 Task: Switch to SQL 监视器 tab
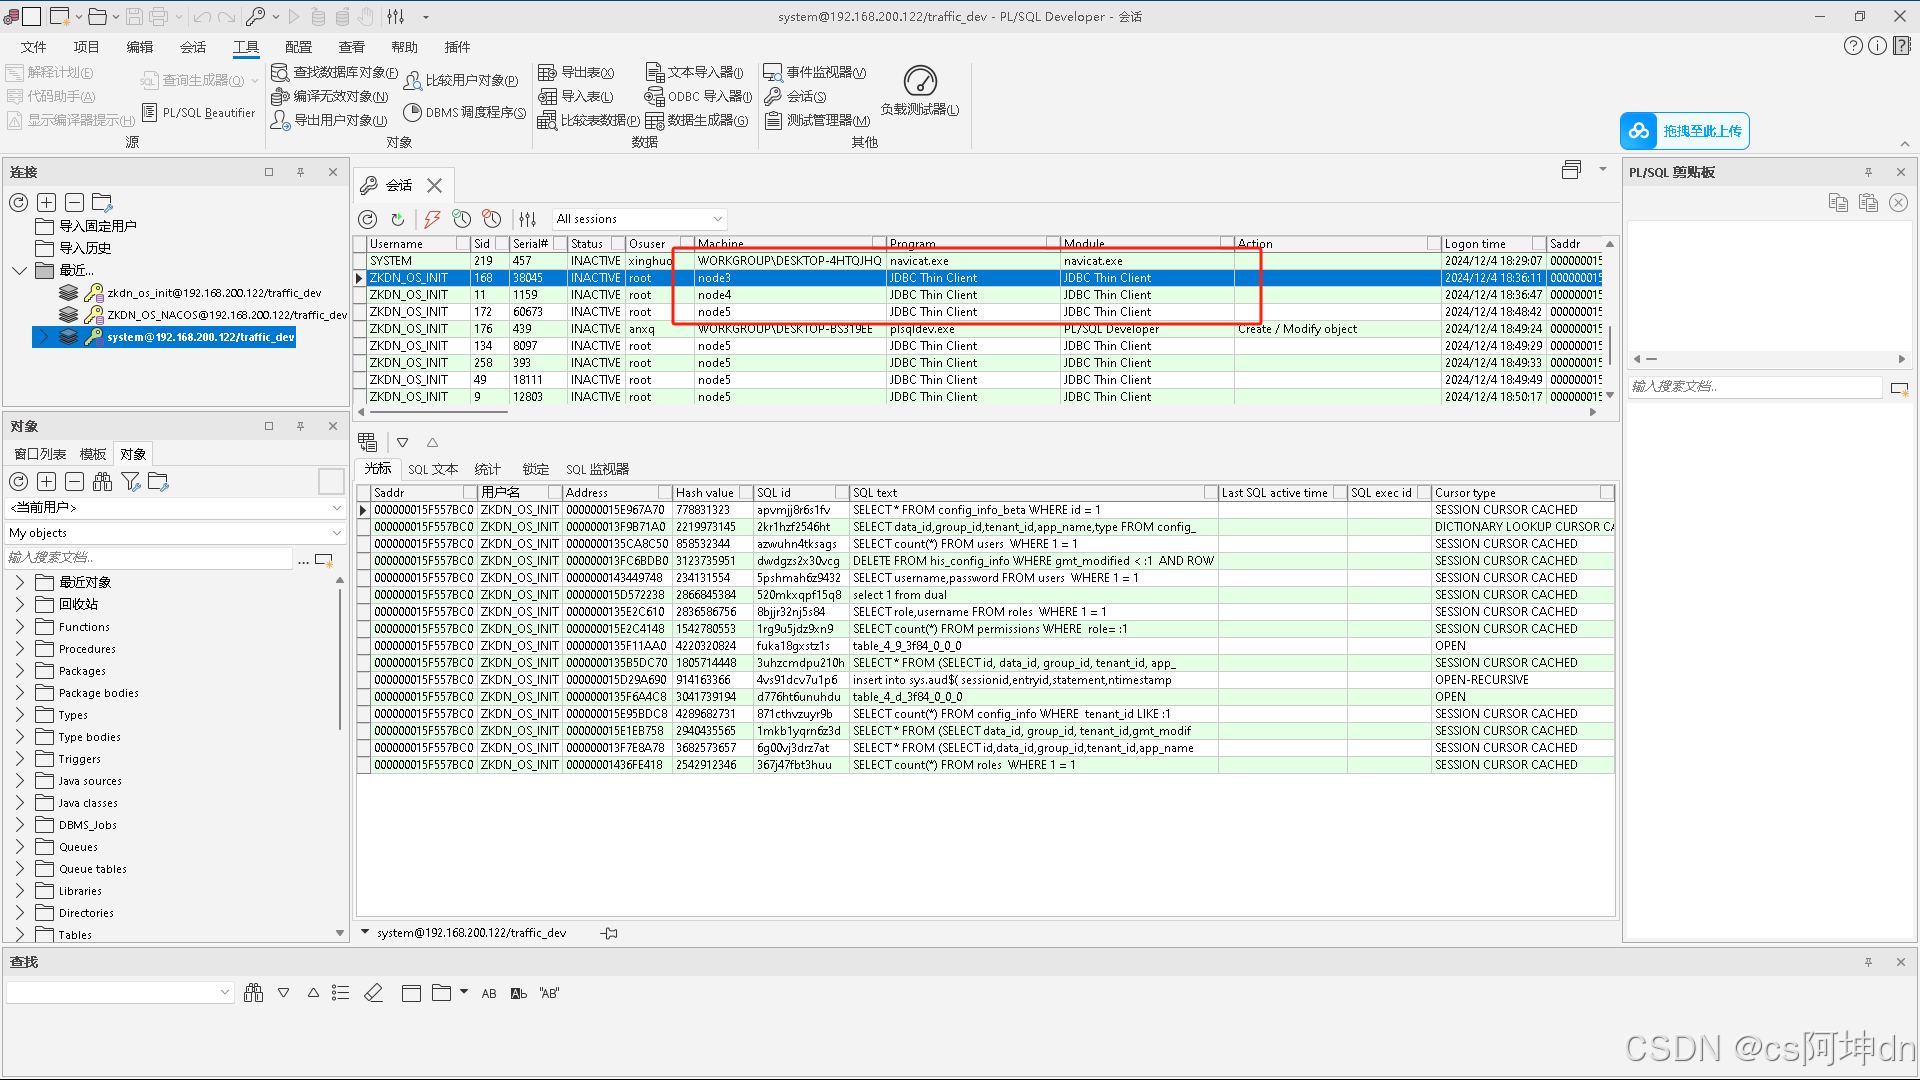597,469
